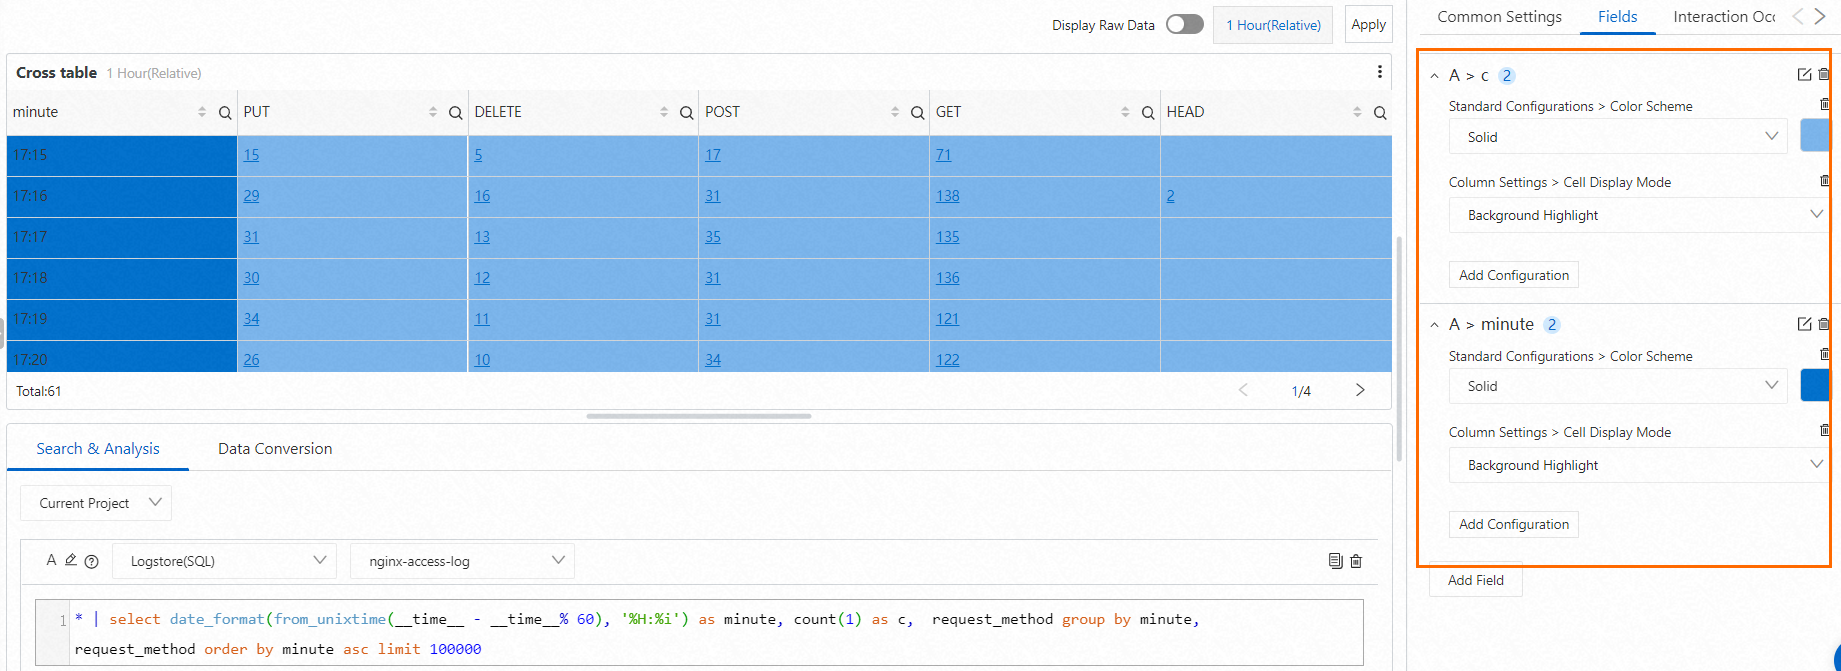Sort the minute column
This screenshot has height=671, width=1841.
point(202,112)
